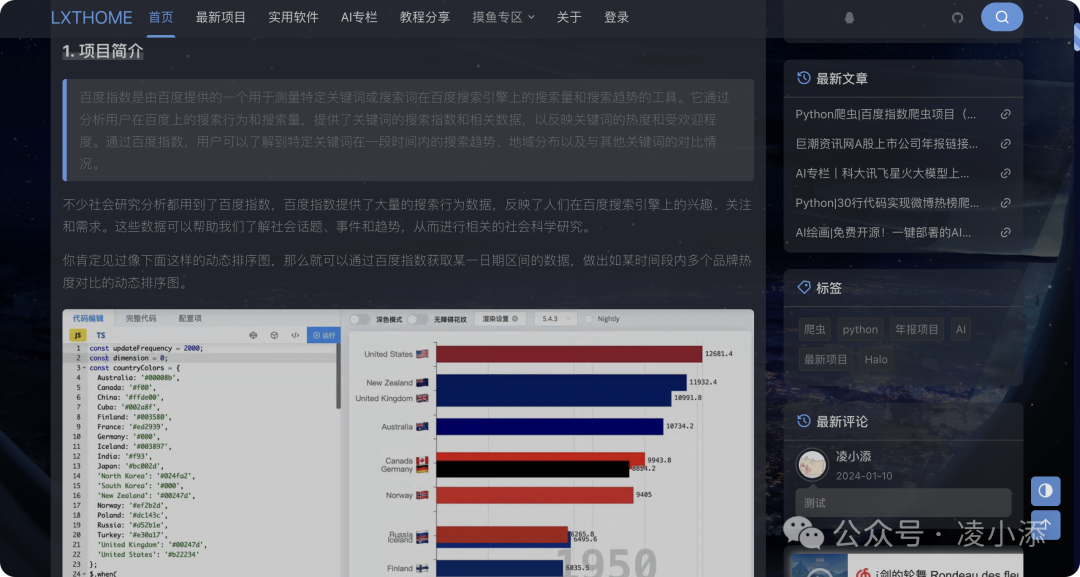Image resolution: width=1080 pixels, height=577 pixels.
Task: Check the Nightly checkbox
Action: tap(588, 319)
